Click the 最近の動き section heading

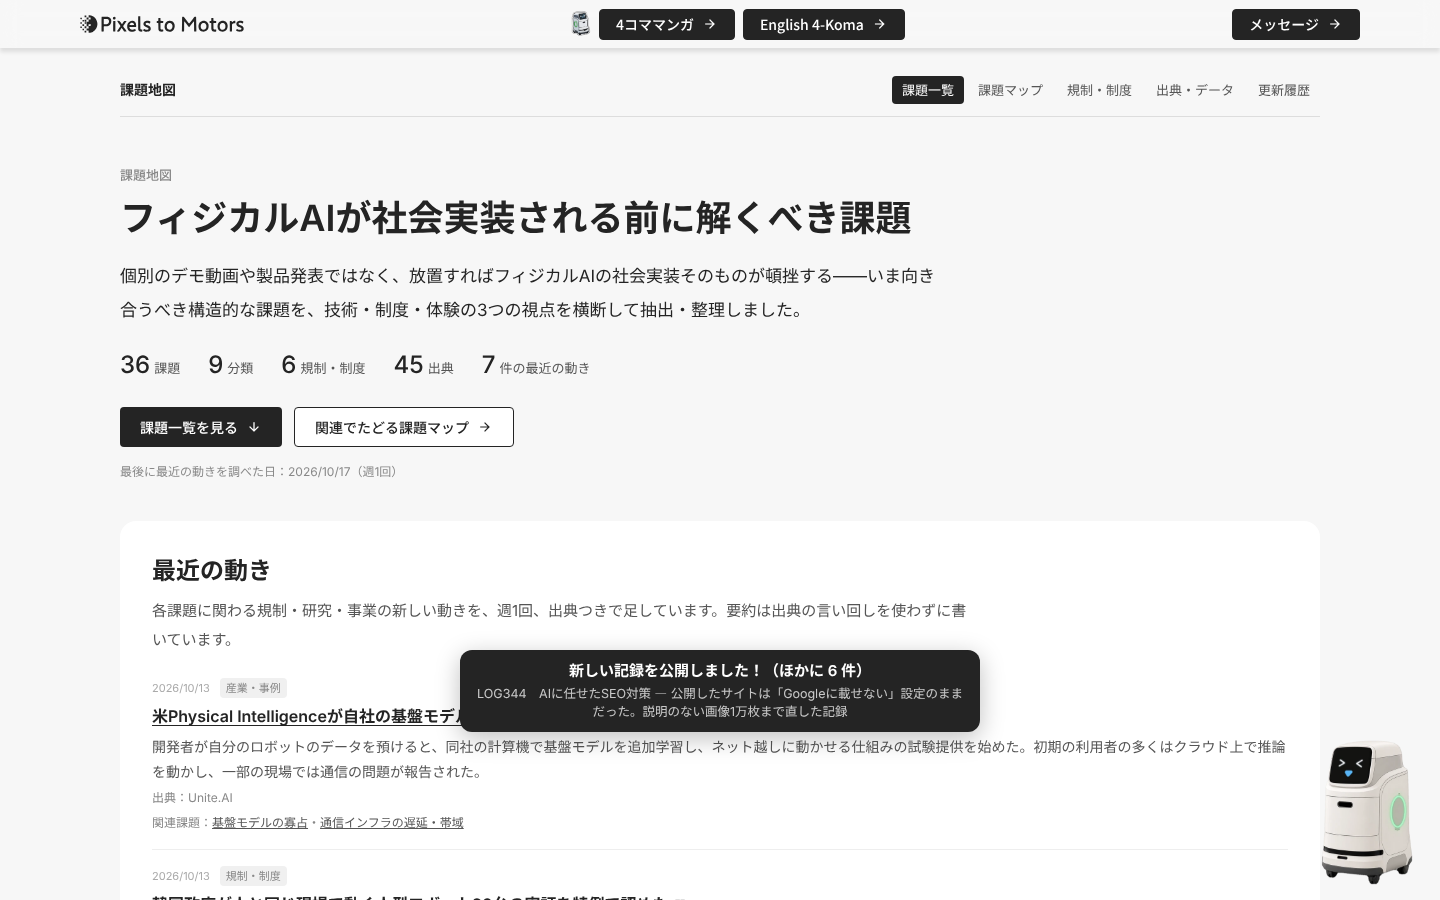212,570
